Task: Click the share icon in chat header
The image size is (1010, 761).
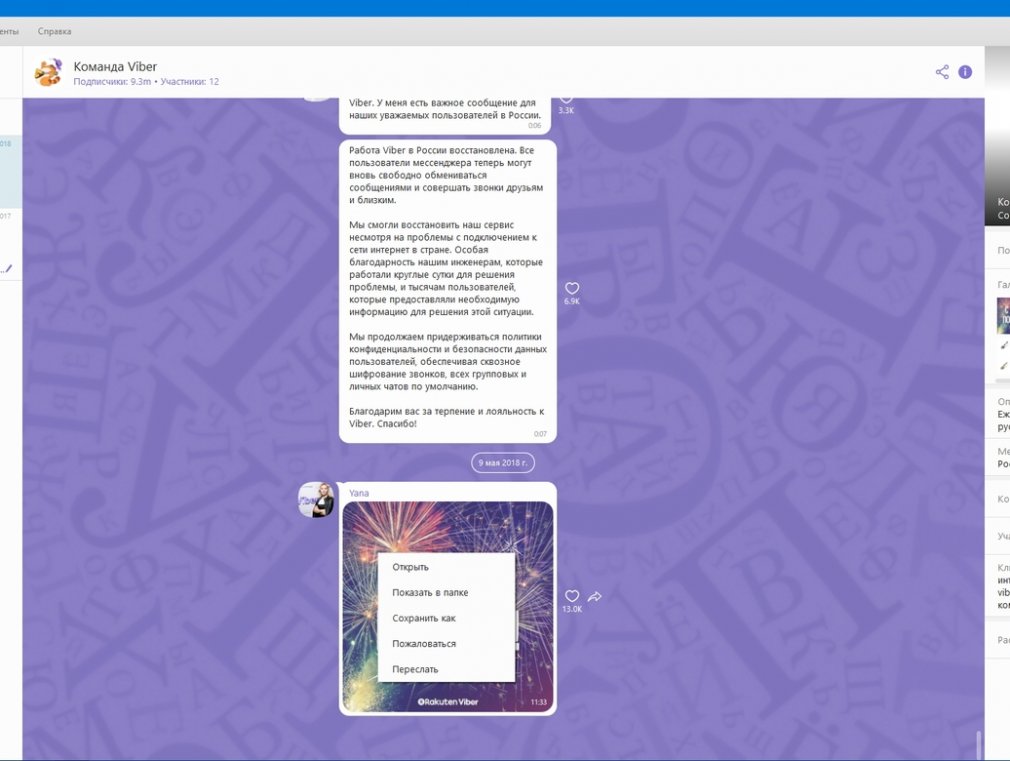Action: (x=942, y=72)
